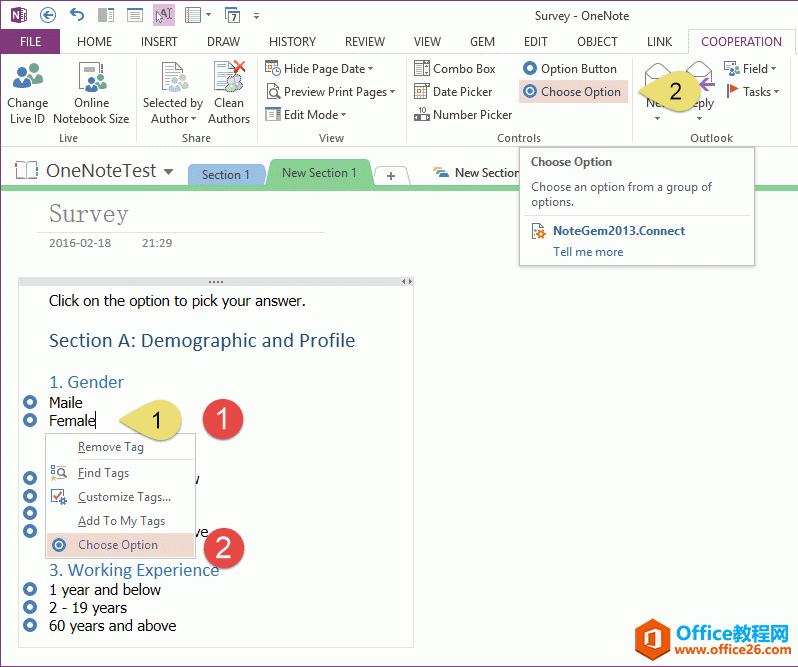The width and height of the screenshot is (798, 667).
Task: Undo the last action
Action: (77, 15)
